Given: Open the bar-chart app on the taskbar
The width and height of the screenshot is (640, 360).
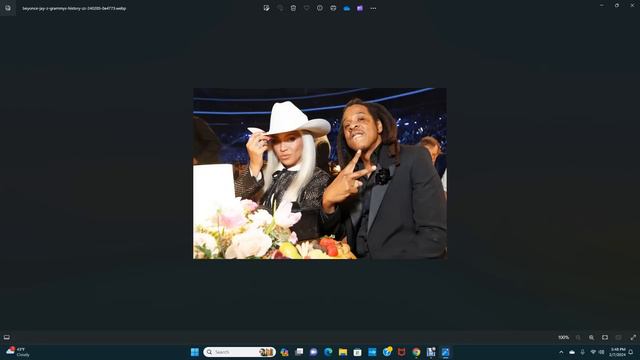Looking at the screenshot, I should (431, 352).
